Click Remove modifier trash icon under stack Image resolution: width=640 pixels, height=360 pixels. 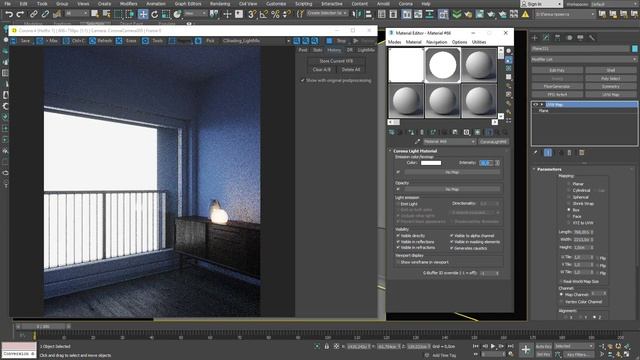click(570, 153)
